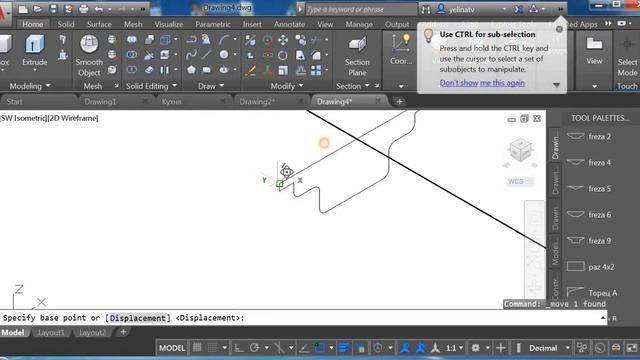Select the solid Subtract tool
The height and width of the screenshot is (360, 640).
point(131,55)
